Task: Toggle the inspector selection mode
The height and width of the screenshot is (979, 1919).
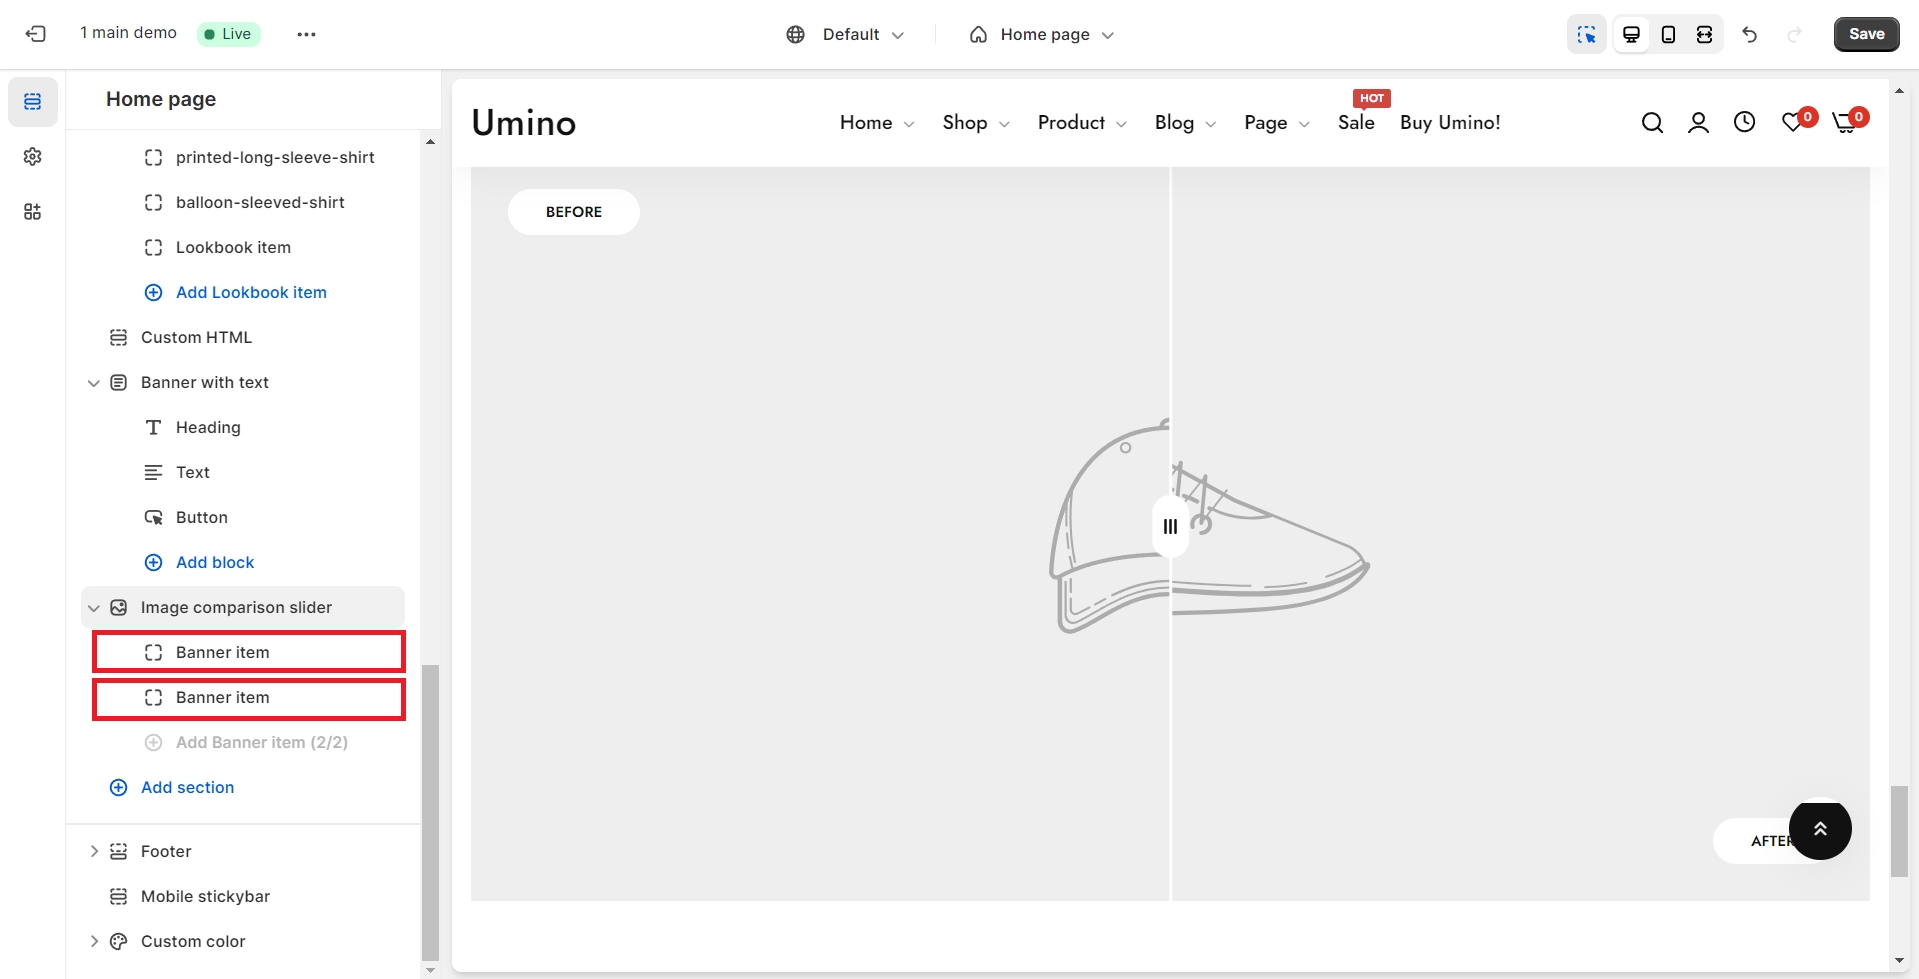Action: [1586, 35]
